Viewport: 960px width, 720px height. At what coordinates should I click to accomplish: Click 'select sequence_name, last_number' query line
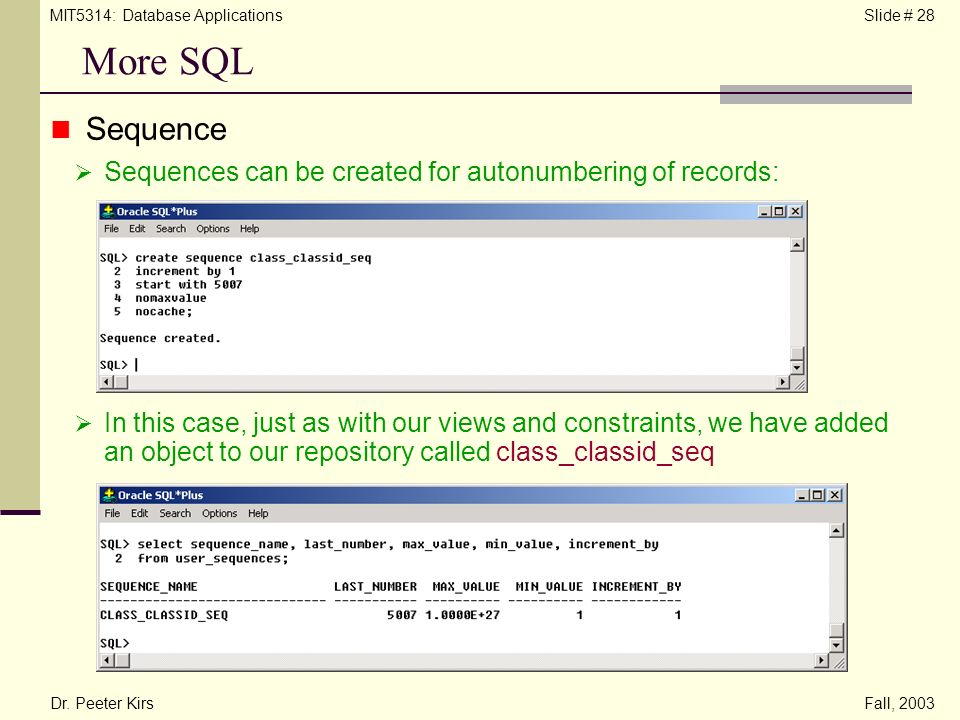click(x=398, y=544)
